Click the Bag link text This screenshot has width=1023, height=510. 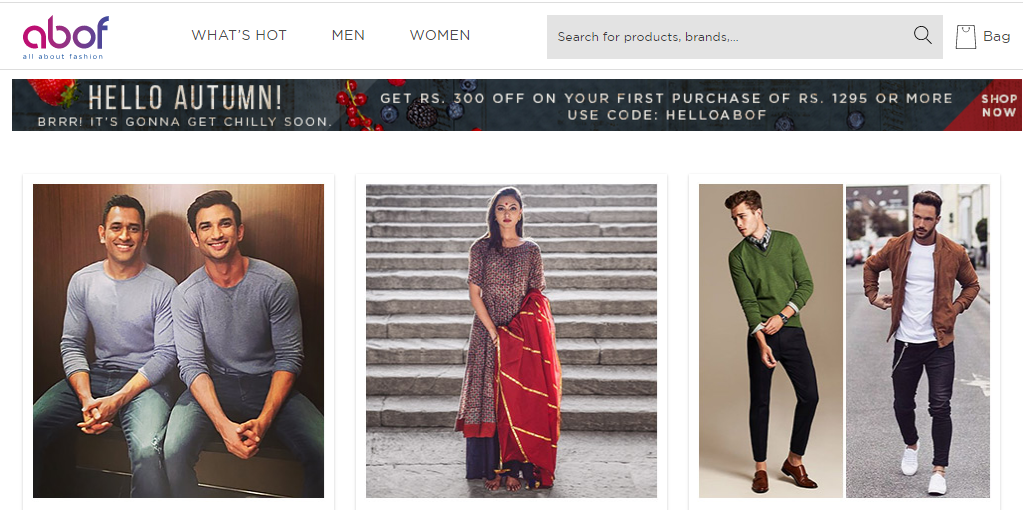tap(996, 37)
